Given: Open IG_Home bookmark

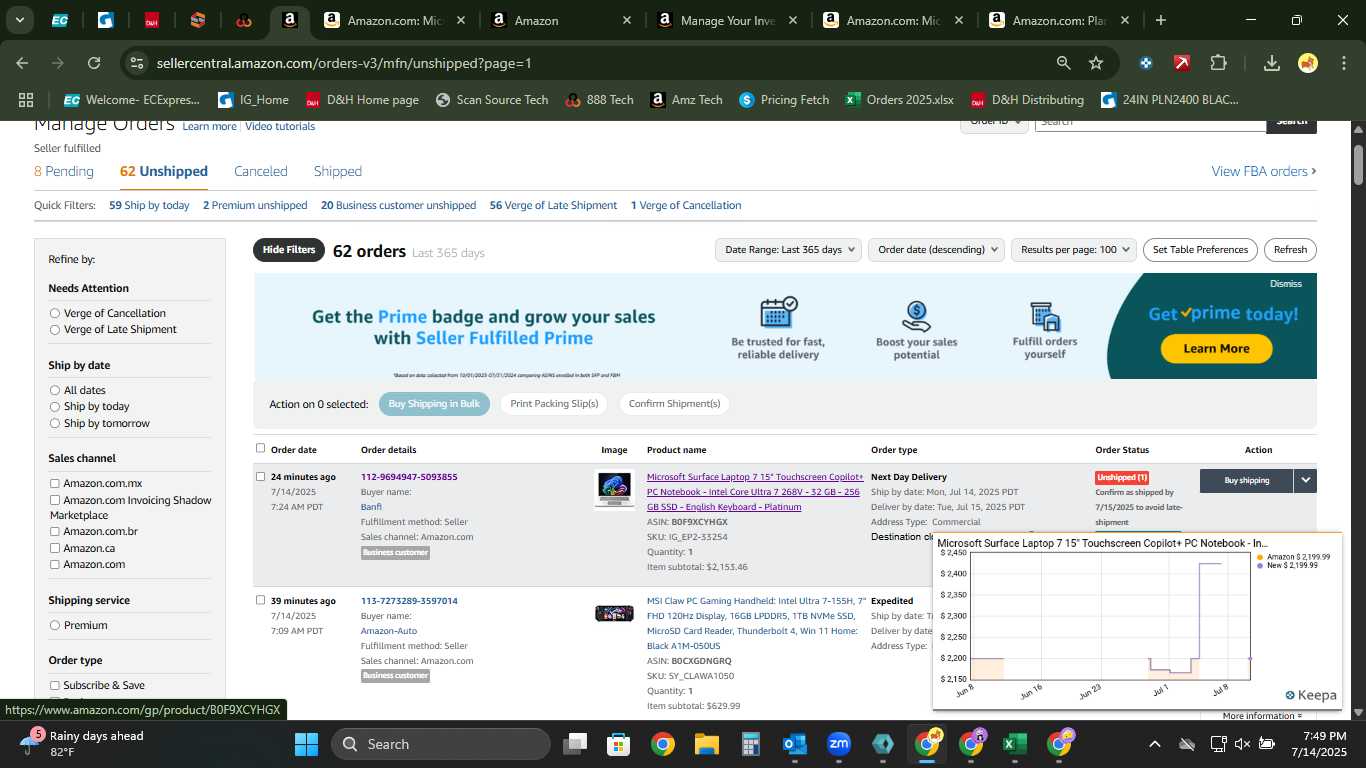Looking at the screenshot, I should tap(252, 100).
